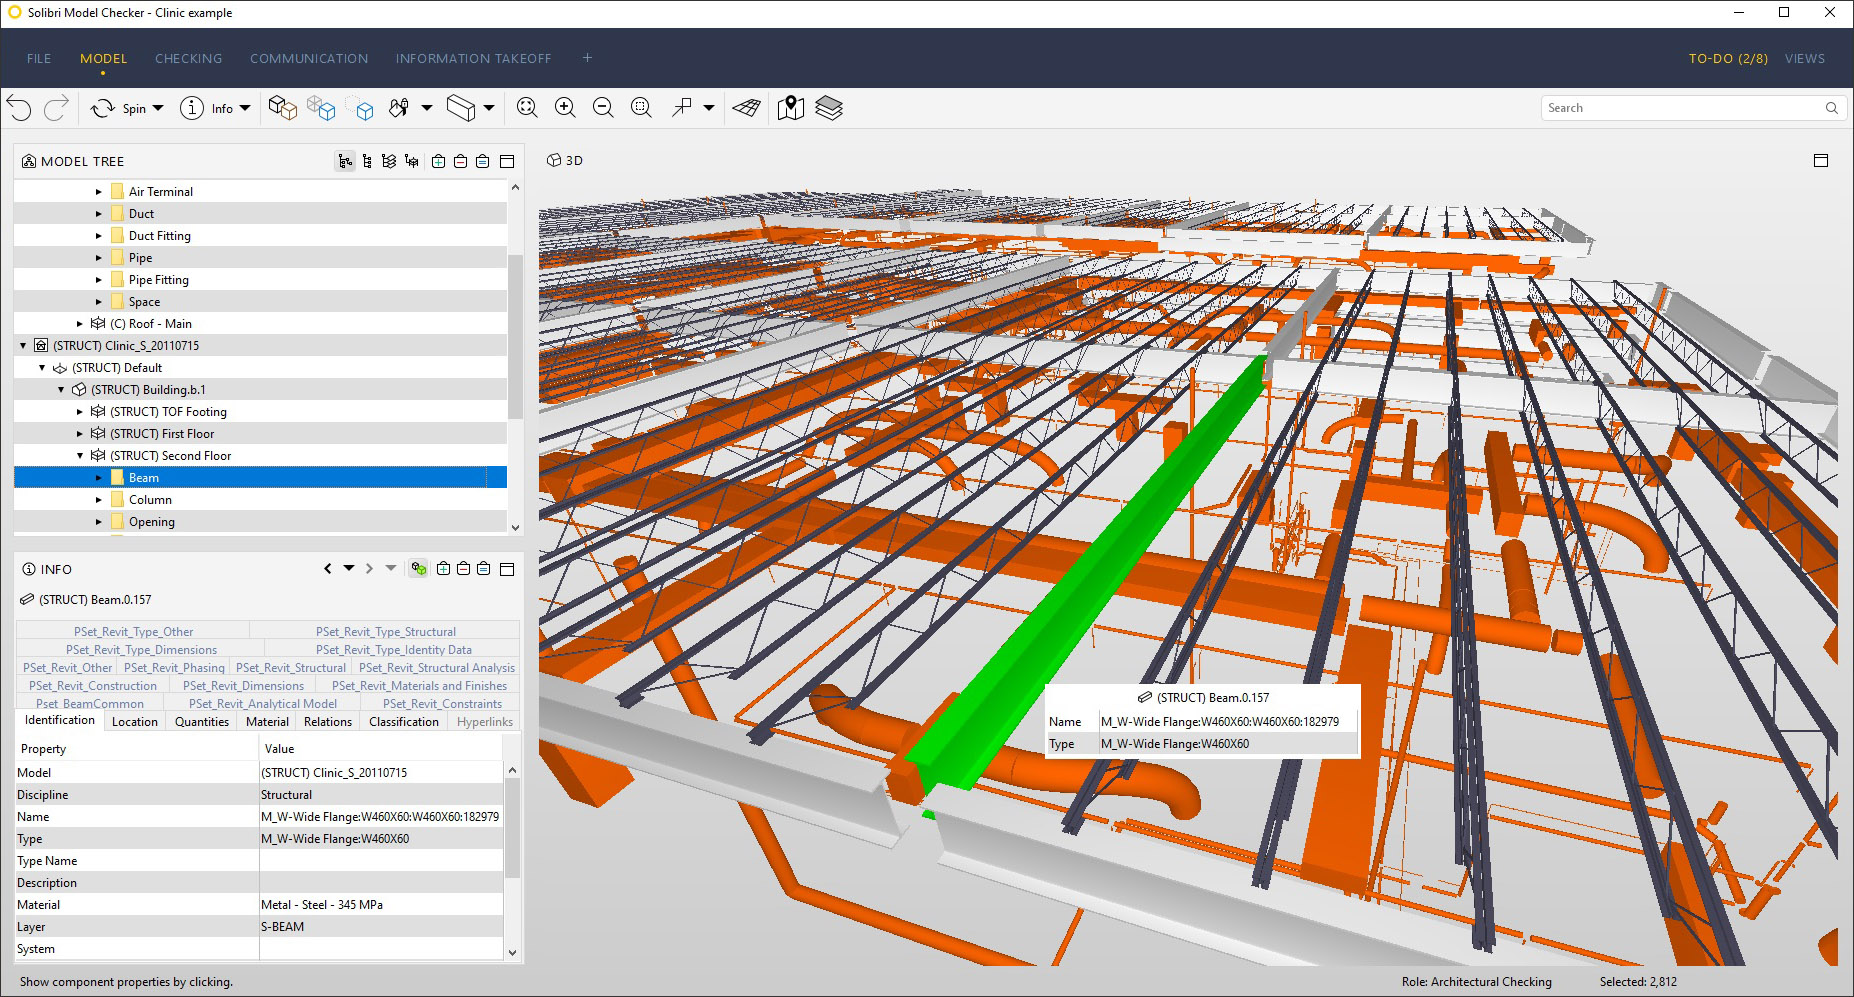Screen dimensions: 1854x997
Task: Toggle layer hierarchy view in Model Tree
Action: pos(389,161)
